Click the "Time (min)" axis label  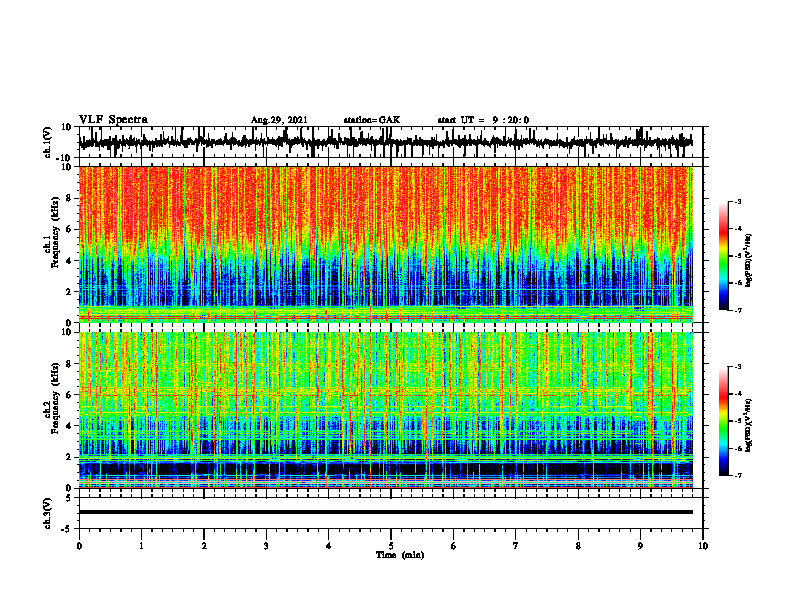pos(400,555)
